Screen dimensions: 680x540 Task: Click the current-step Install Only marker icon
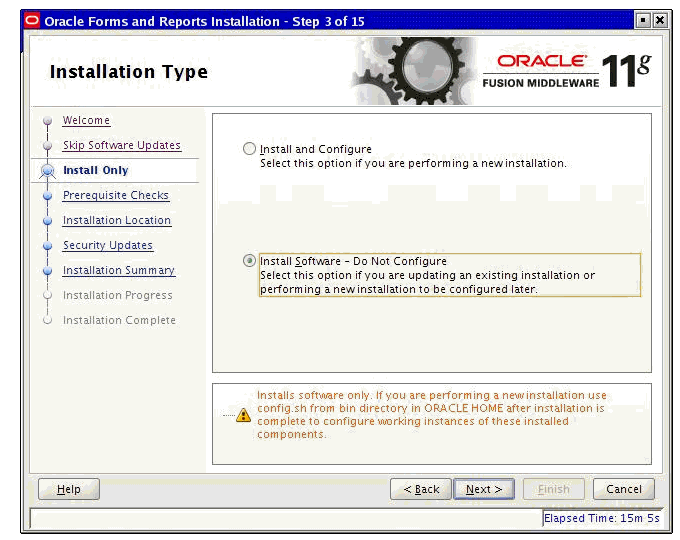coord(48,171)
